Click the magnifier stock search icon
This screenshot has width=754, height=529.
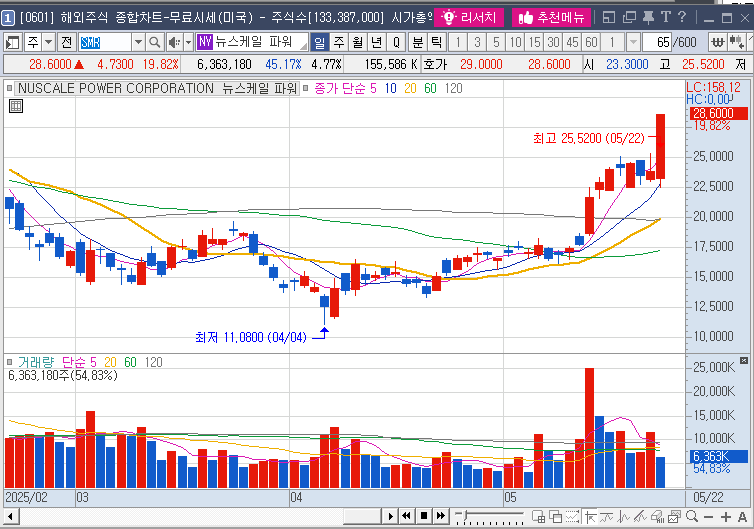click(154, 42)
